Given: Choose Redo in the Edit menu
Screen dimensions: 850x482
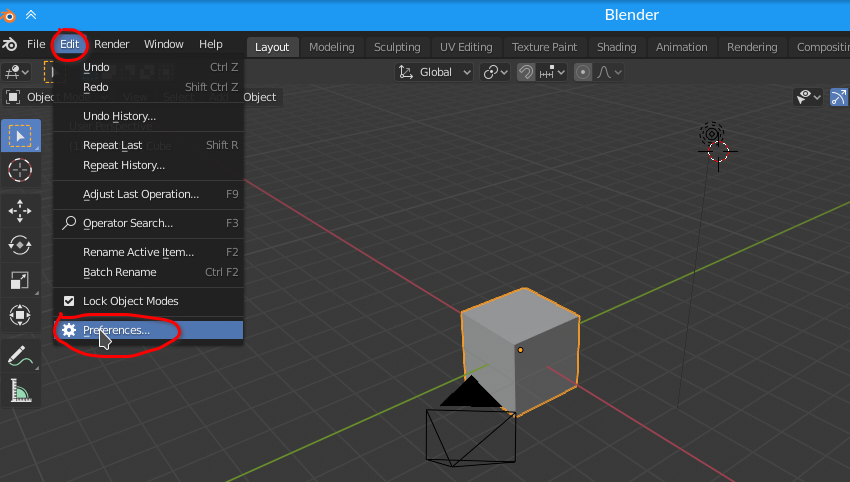Looking at the screenshot, I should [149, 87].
